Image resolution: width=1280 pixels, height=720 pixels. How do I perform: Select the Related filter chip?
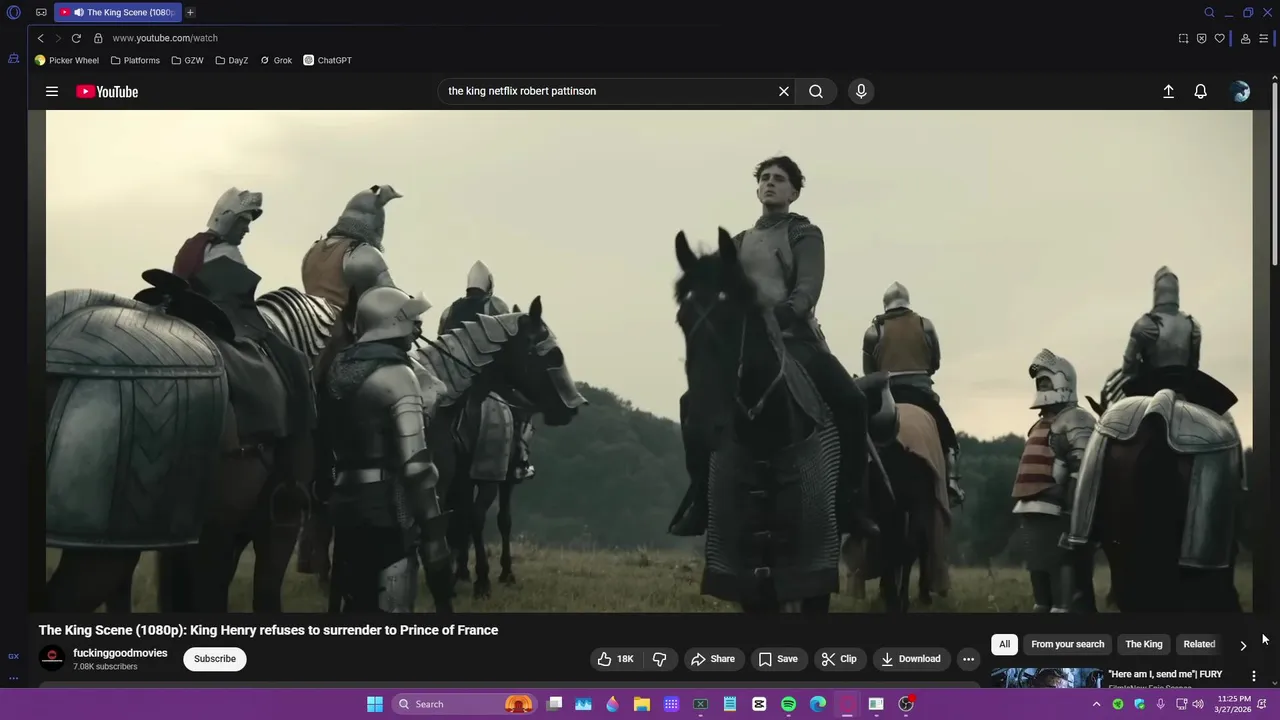tap(1199, 644)
